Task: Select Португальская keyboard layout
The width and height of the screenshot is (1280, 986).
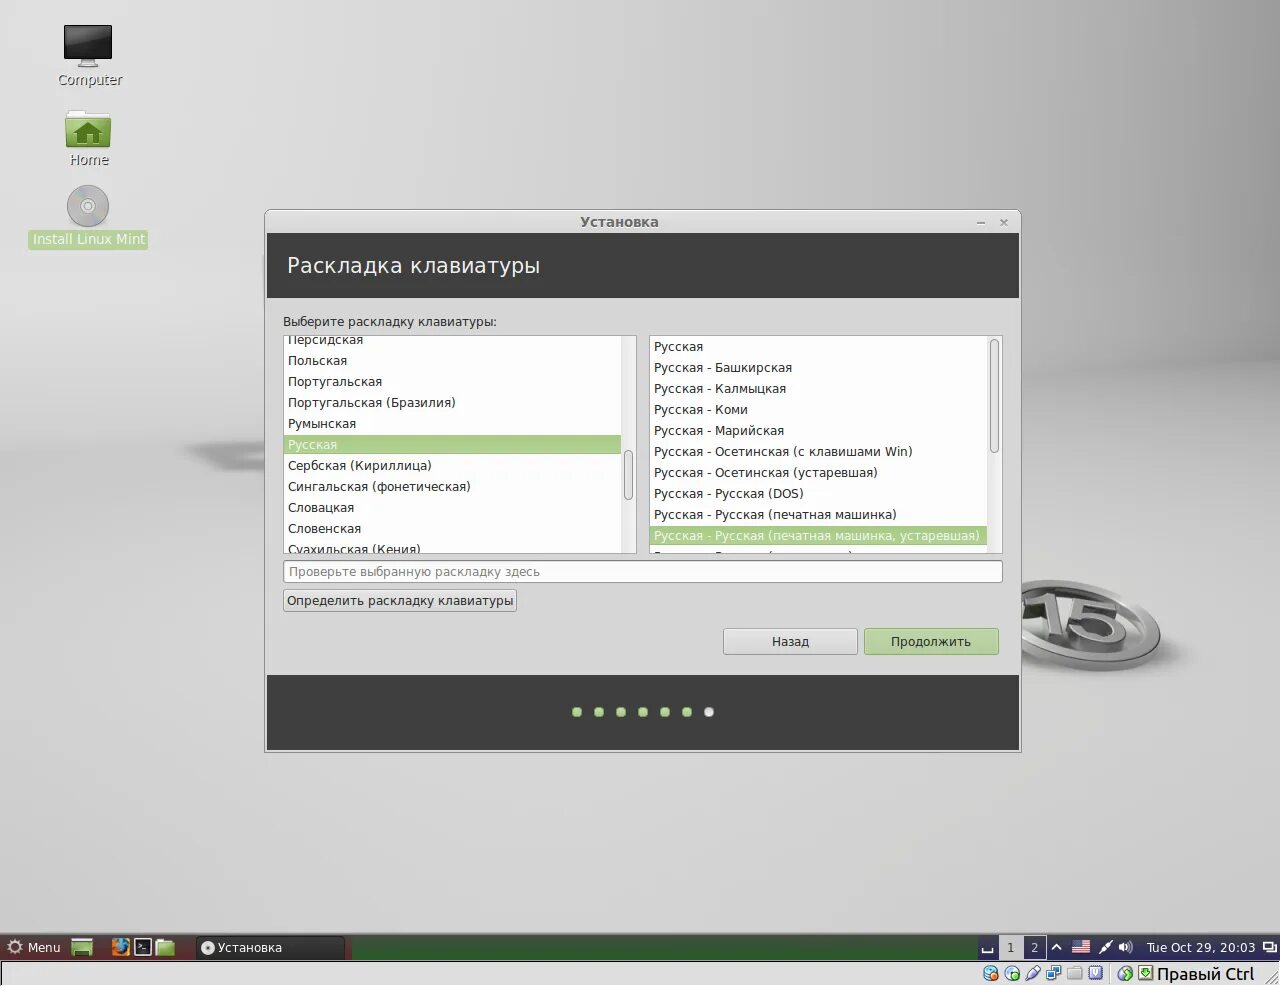Action: 452,382
